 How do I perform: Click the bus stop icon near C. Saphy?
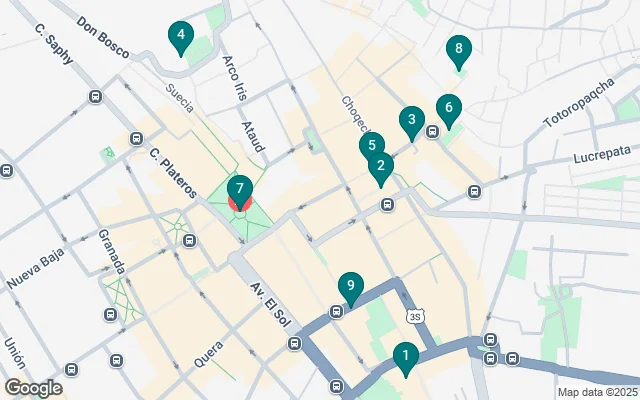[x=96, y=97]
